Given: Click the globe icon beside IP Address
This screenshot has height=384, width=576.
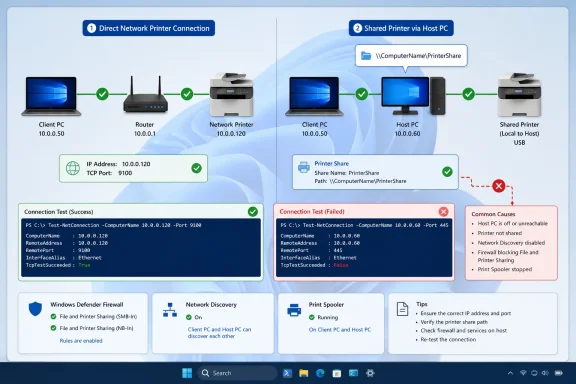Looking at the screenshot, I should click(x=73, y=168).
